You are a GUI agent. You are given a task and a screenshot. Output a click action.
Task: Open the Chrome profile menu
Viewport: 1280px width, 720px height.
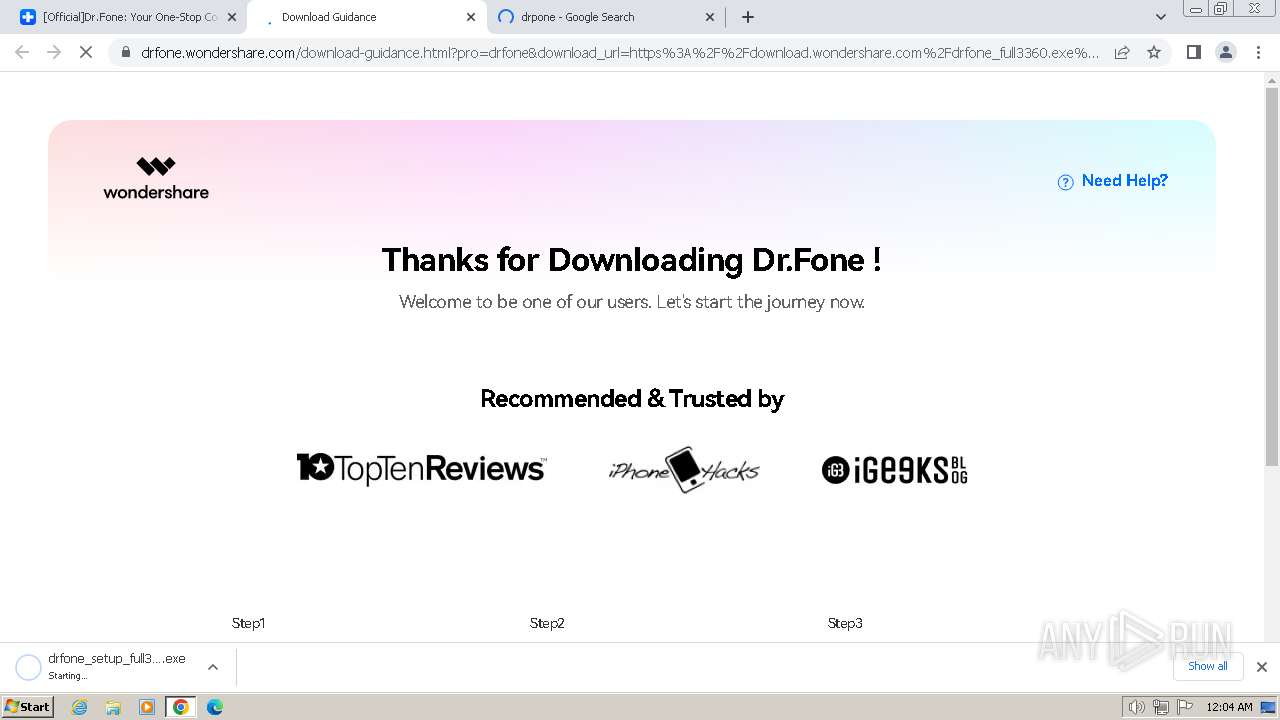coord(1226,52)
